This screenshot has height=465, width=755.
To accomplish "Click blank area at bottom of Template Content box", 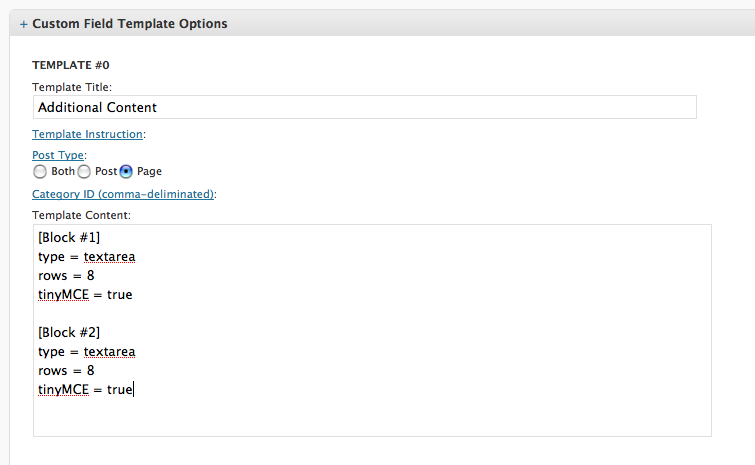I will (x=372, y=418).
